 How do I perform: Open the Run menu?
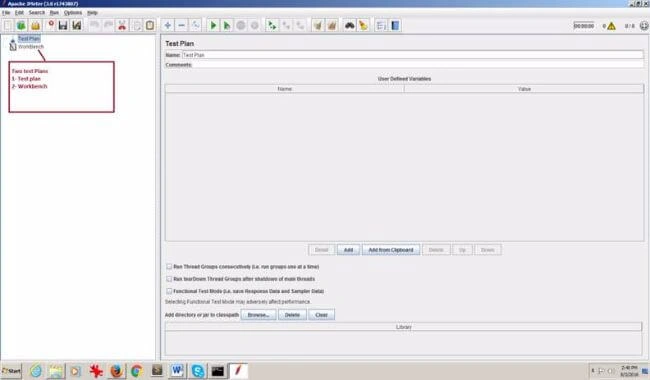pyautogui.click(x=54, y=13)
